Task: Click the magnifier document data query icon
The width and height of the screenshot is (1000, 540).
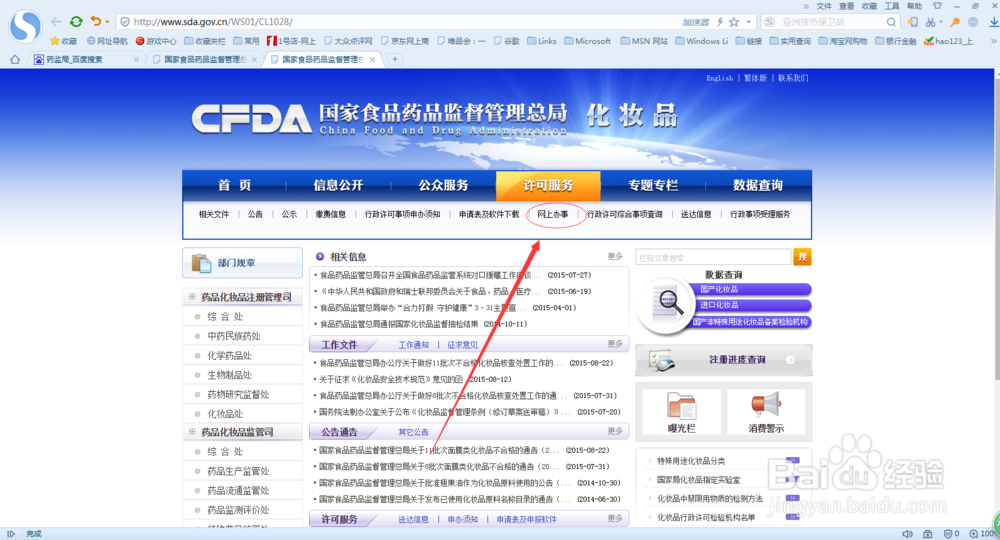Action: pos(667,303)
